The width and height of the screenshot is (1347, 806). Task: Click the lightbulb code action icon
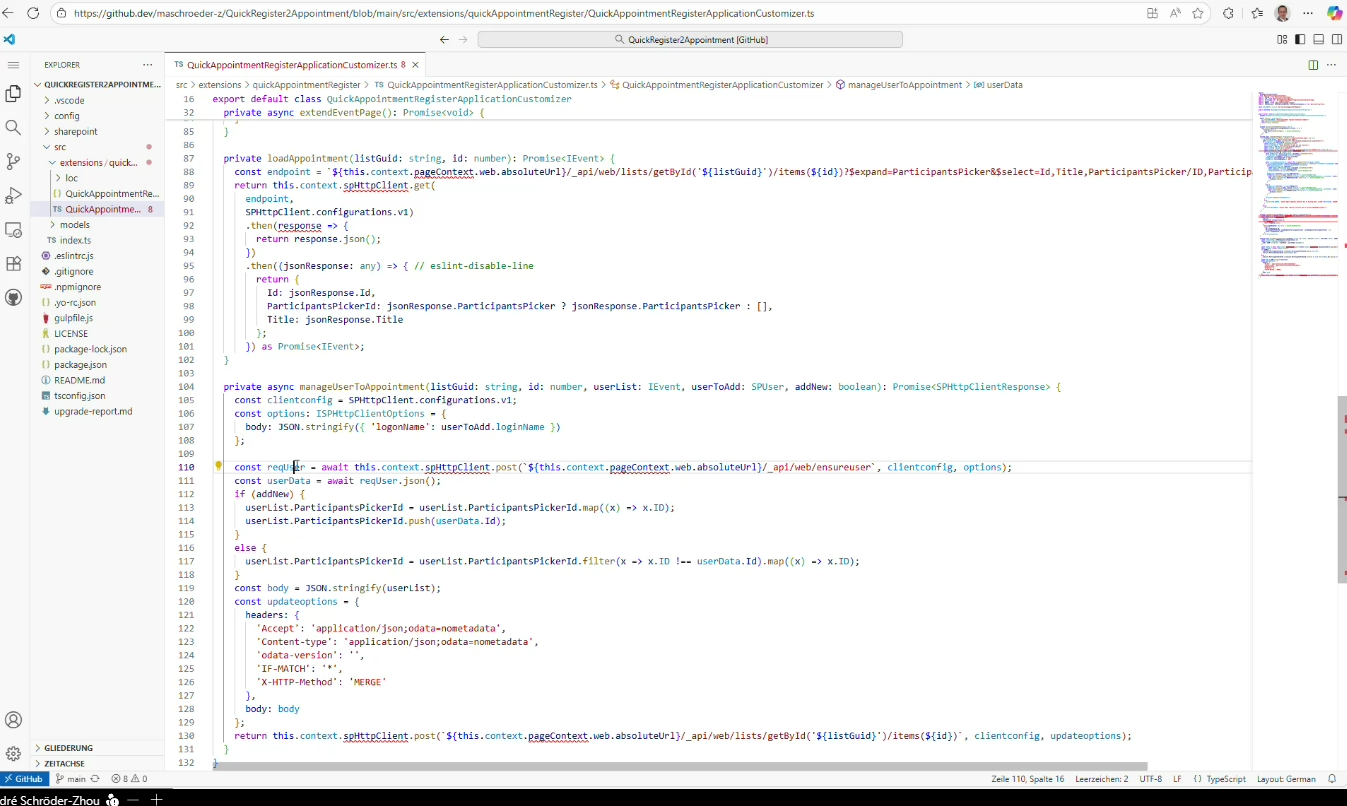coord(218,466)
